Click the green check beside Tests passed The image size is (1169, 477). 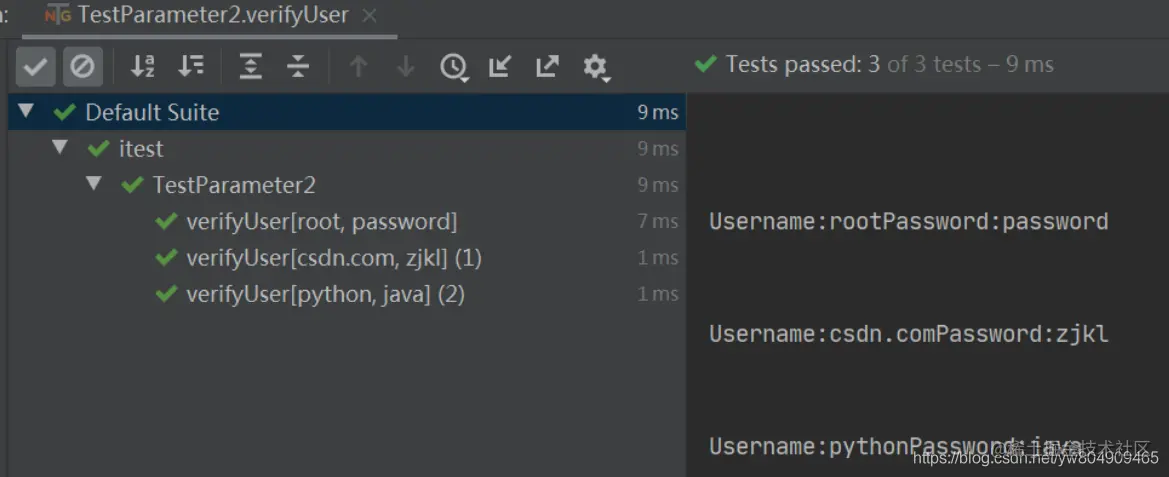pos(705,64)
